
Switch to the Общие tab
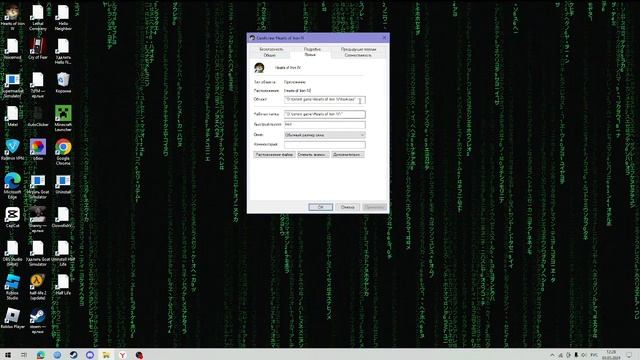pos(269,55)
